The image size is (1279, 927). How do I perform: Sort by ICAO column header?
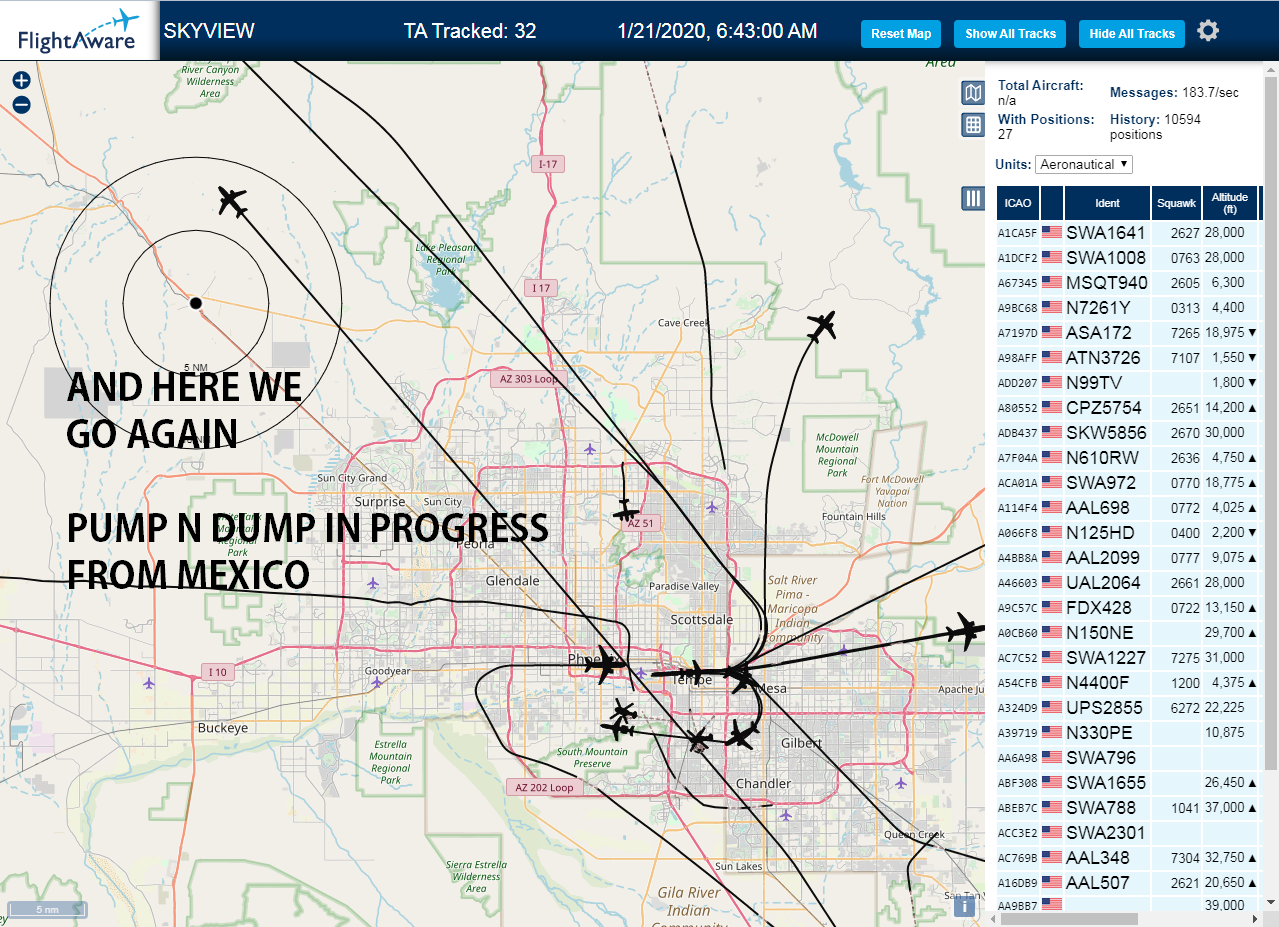pyautogui.click(x=1018, y=203)
